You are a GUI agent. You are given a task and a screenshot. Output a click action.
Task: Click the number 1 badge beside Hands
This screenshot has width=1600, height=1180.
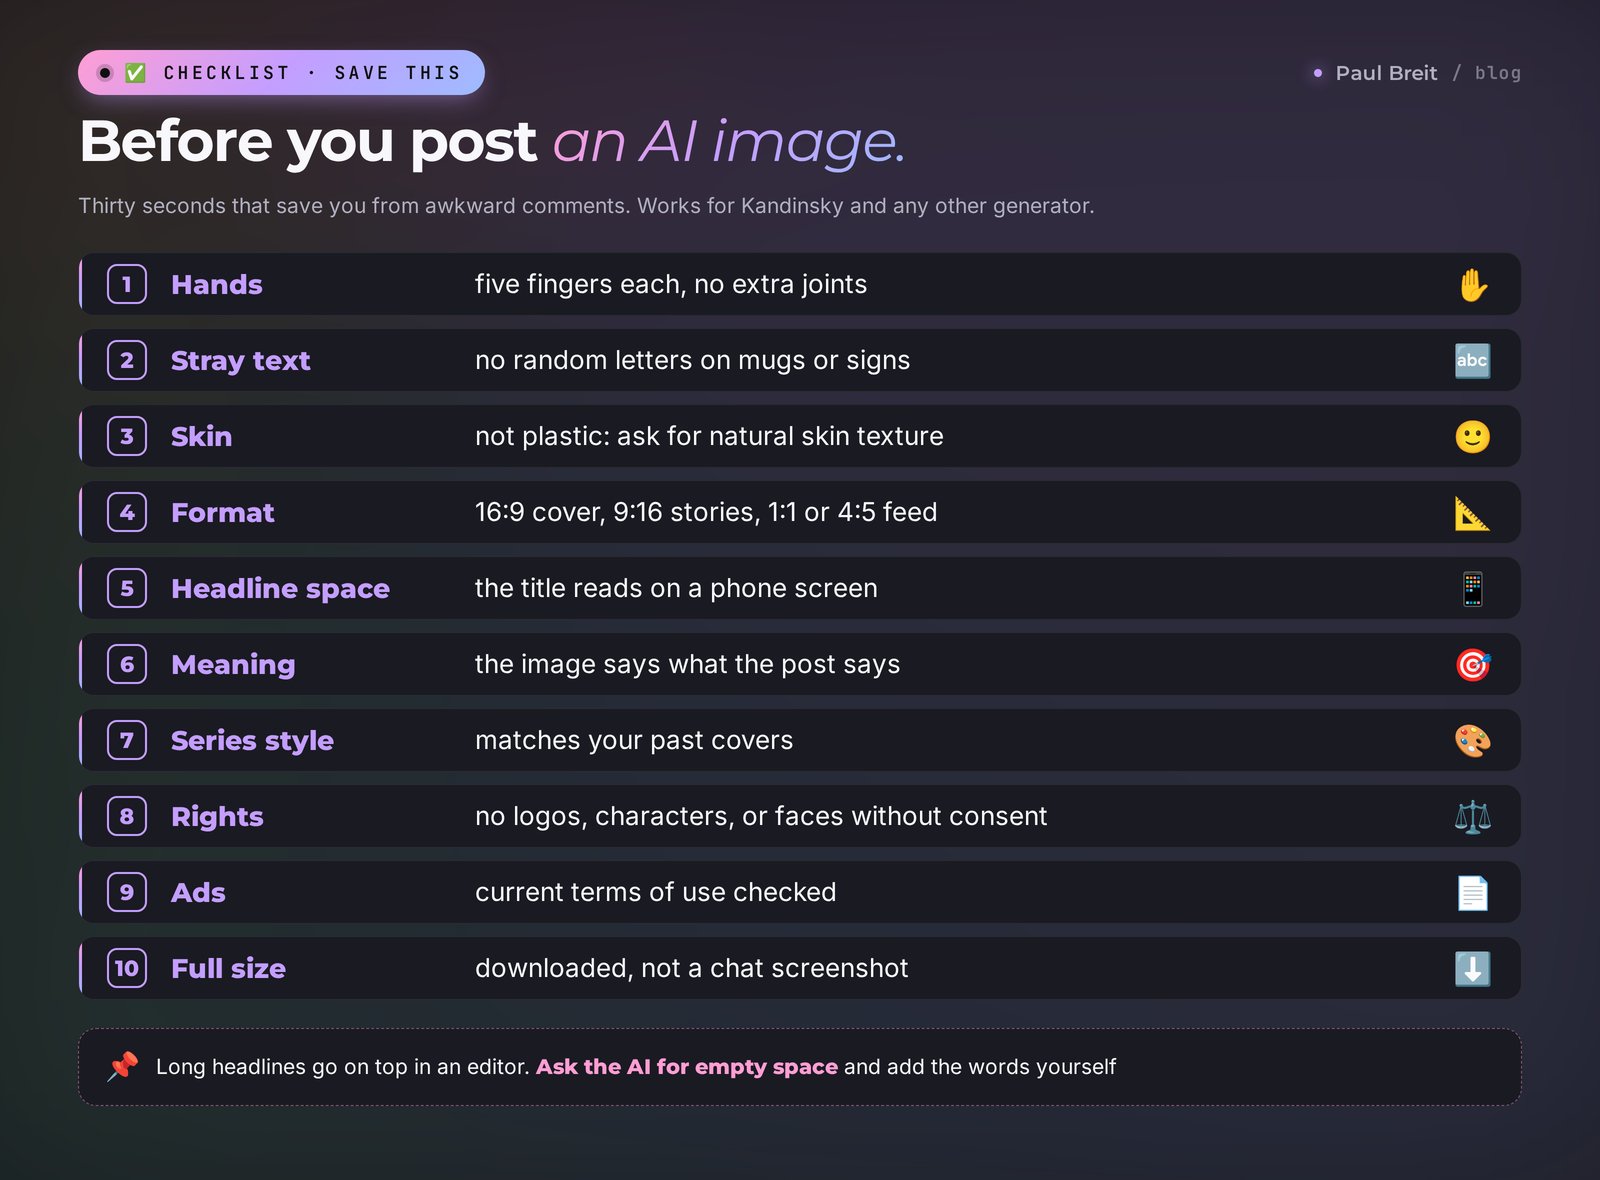point(127,284)
